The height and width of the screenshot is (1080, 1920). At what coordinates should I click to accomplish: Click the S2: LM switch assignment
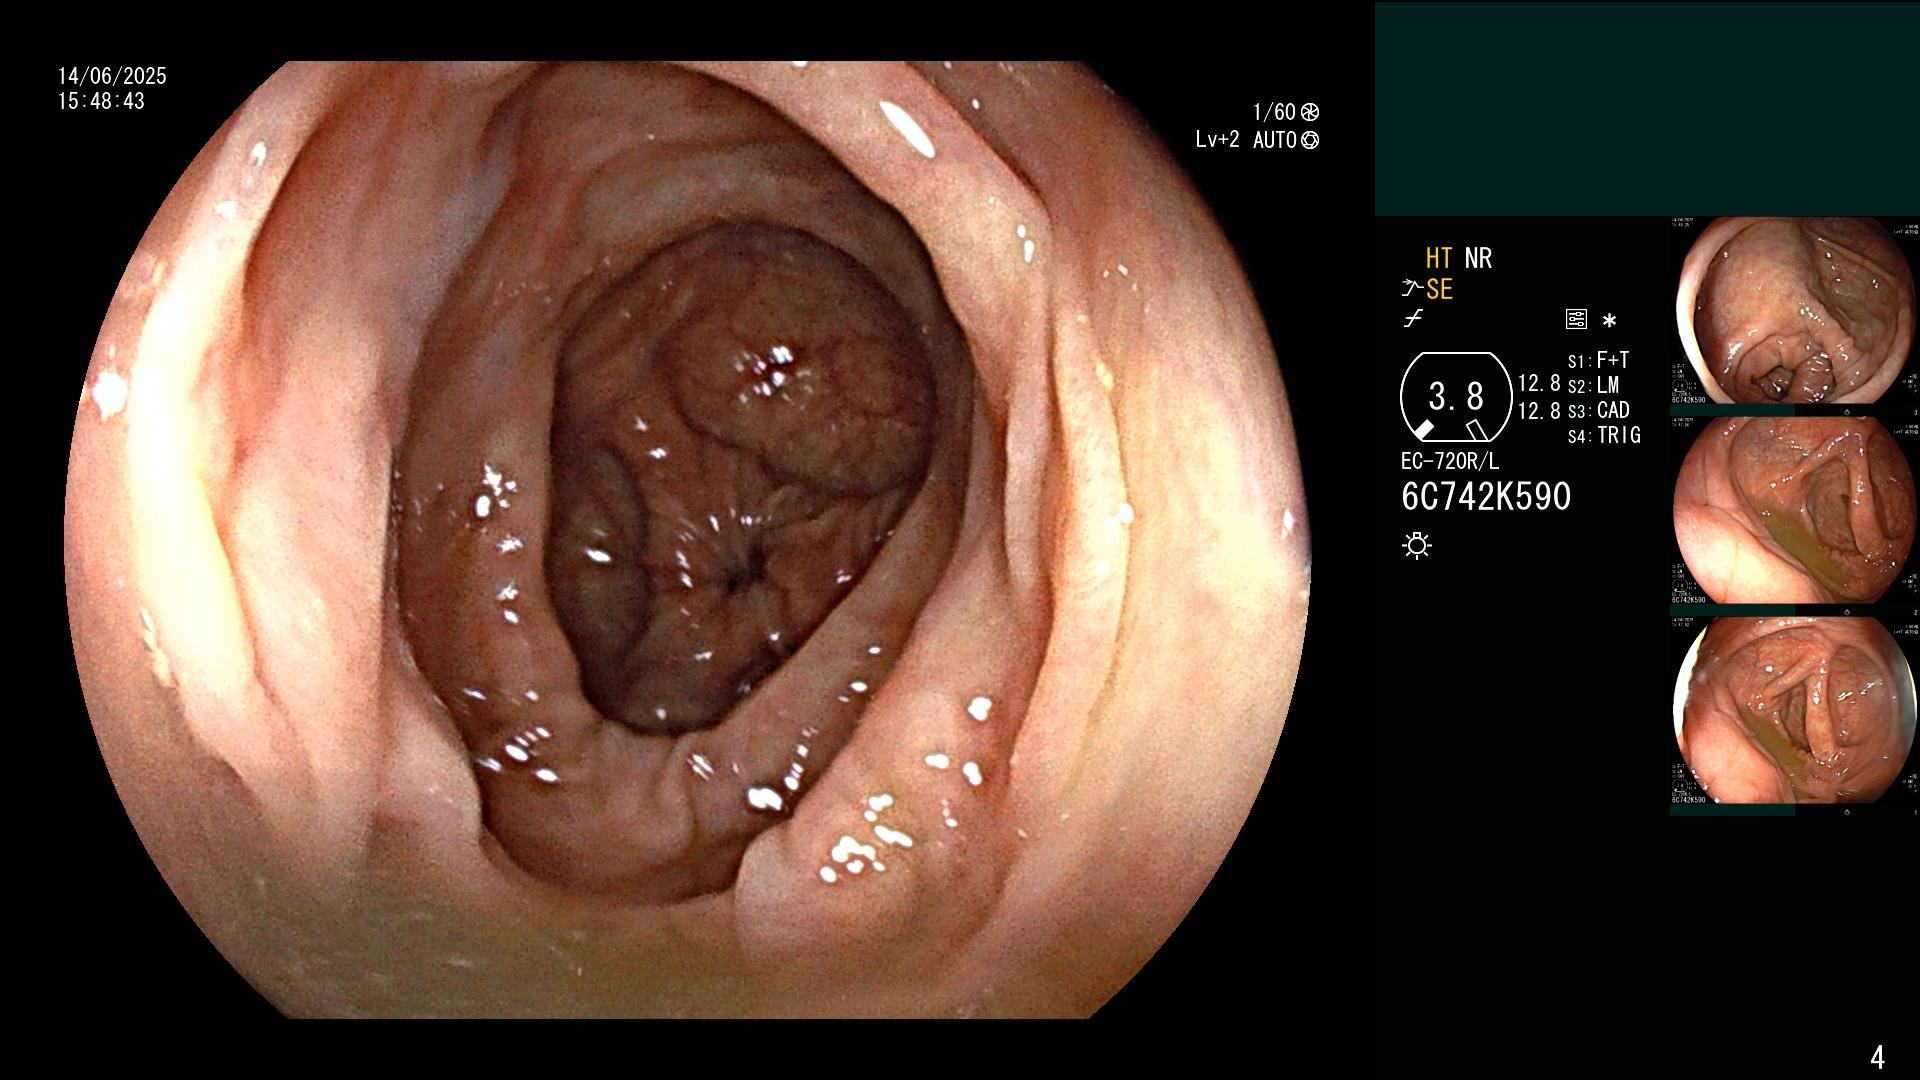[x=1594, y=386]
